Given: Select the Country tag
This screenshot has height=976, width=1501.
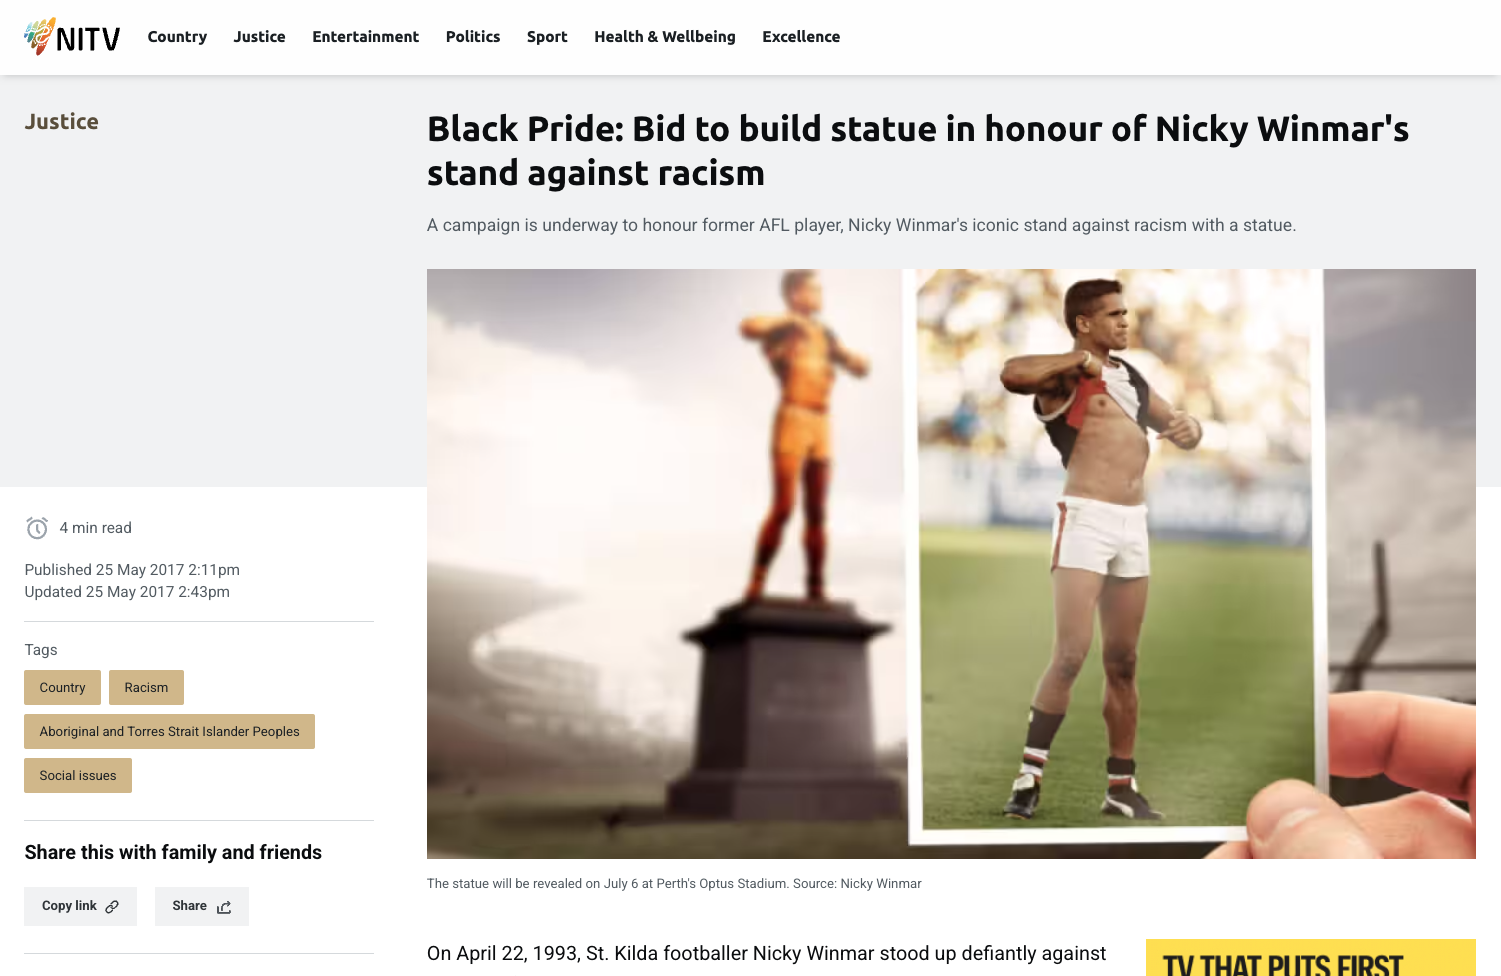Looking at the screenshot, I should 62,688.
